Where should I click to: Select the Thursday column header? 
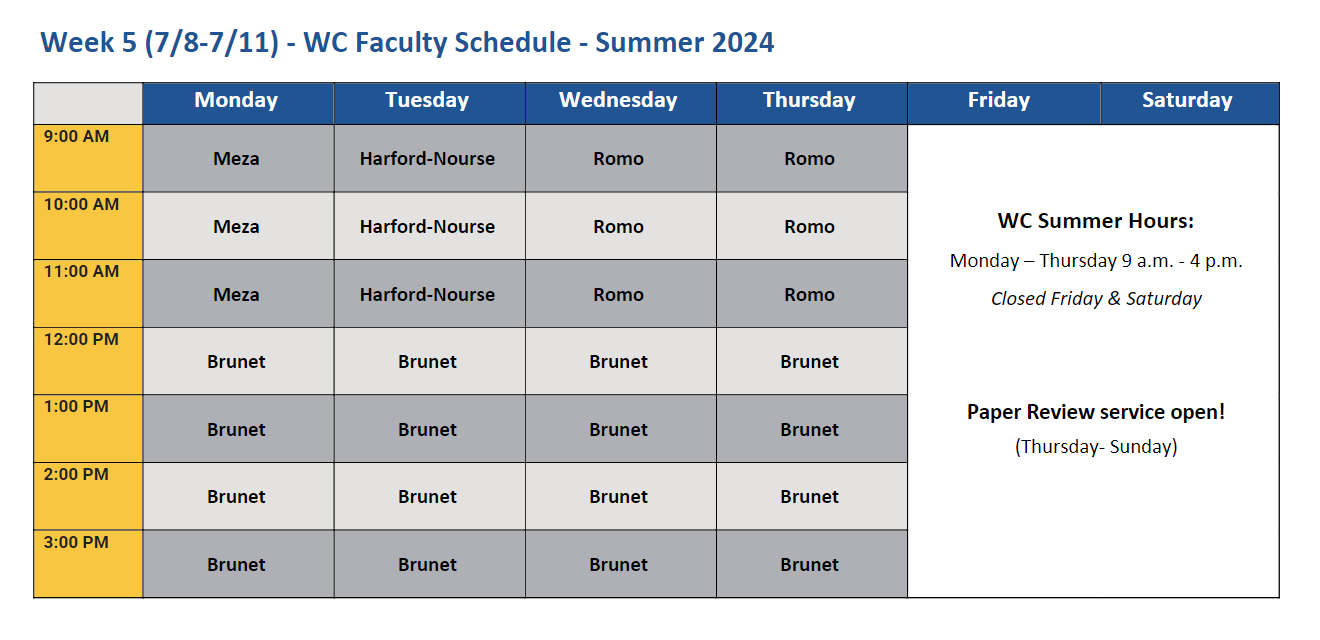click(x=810, y=101)
